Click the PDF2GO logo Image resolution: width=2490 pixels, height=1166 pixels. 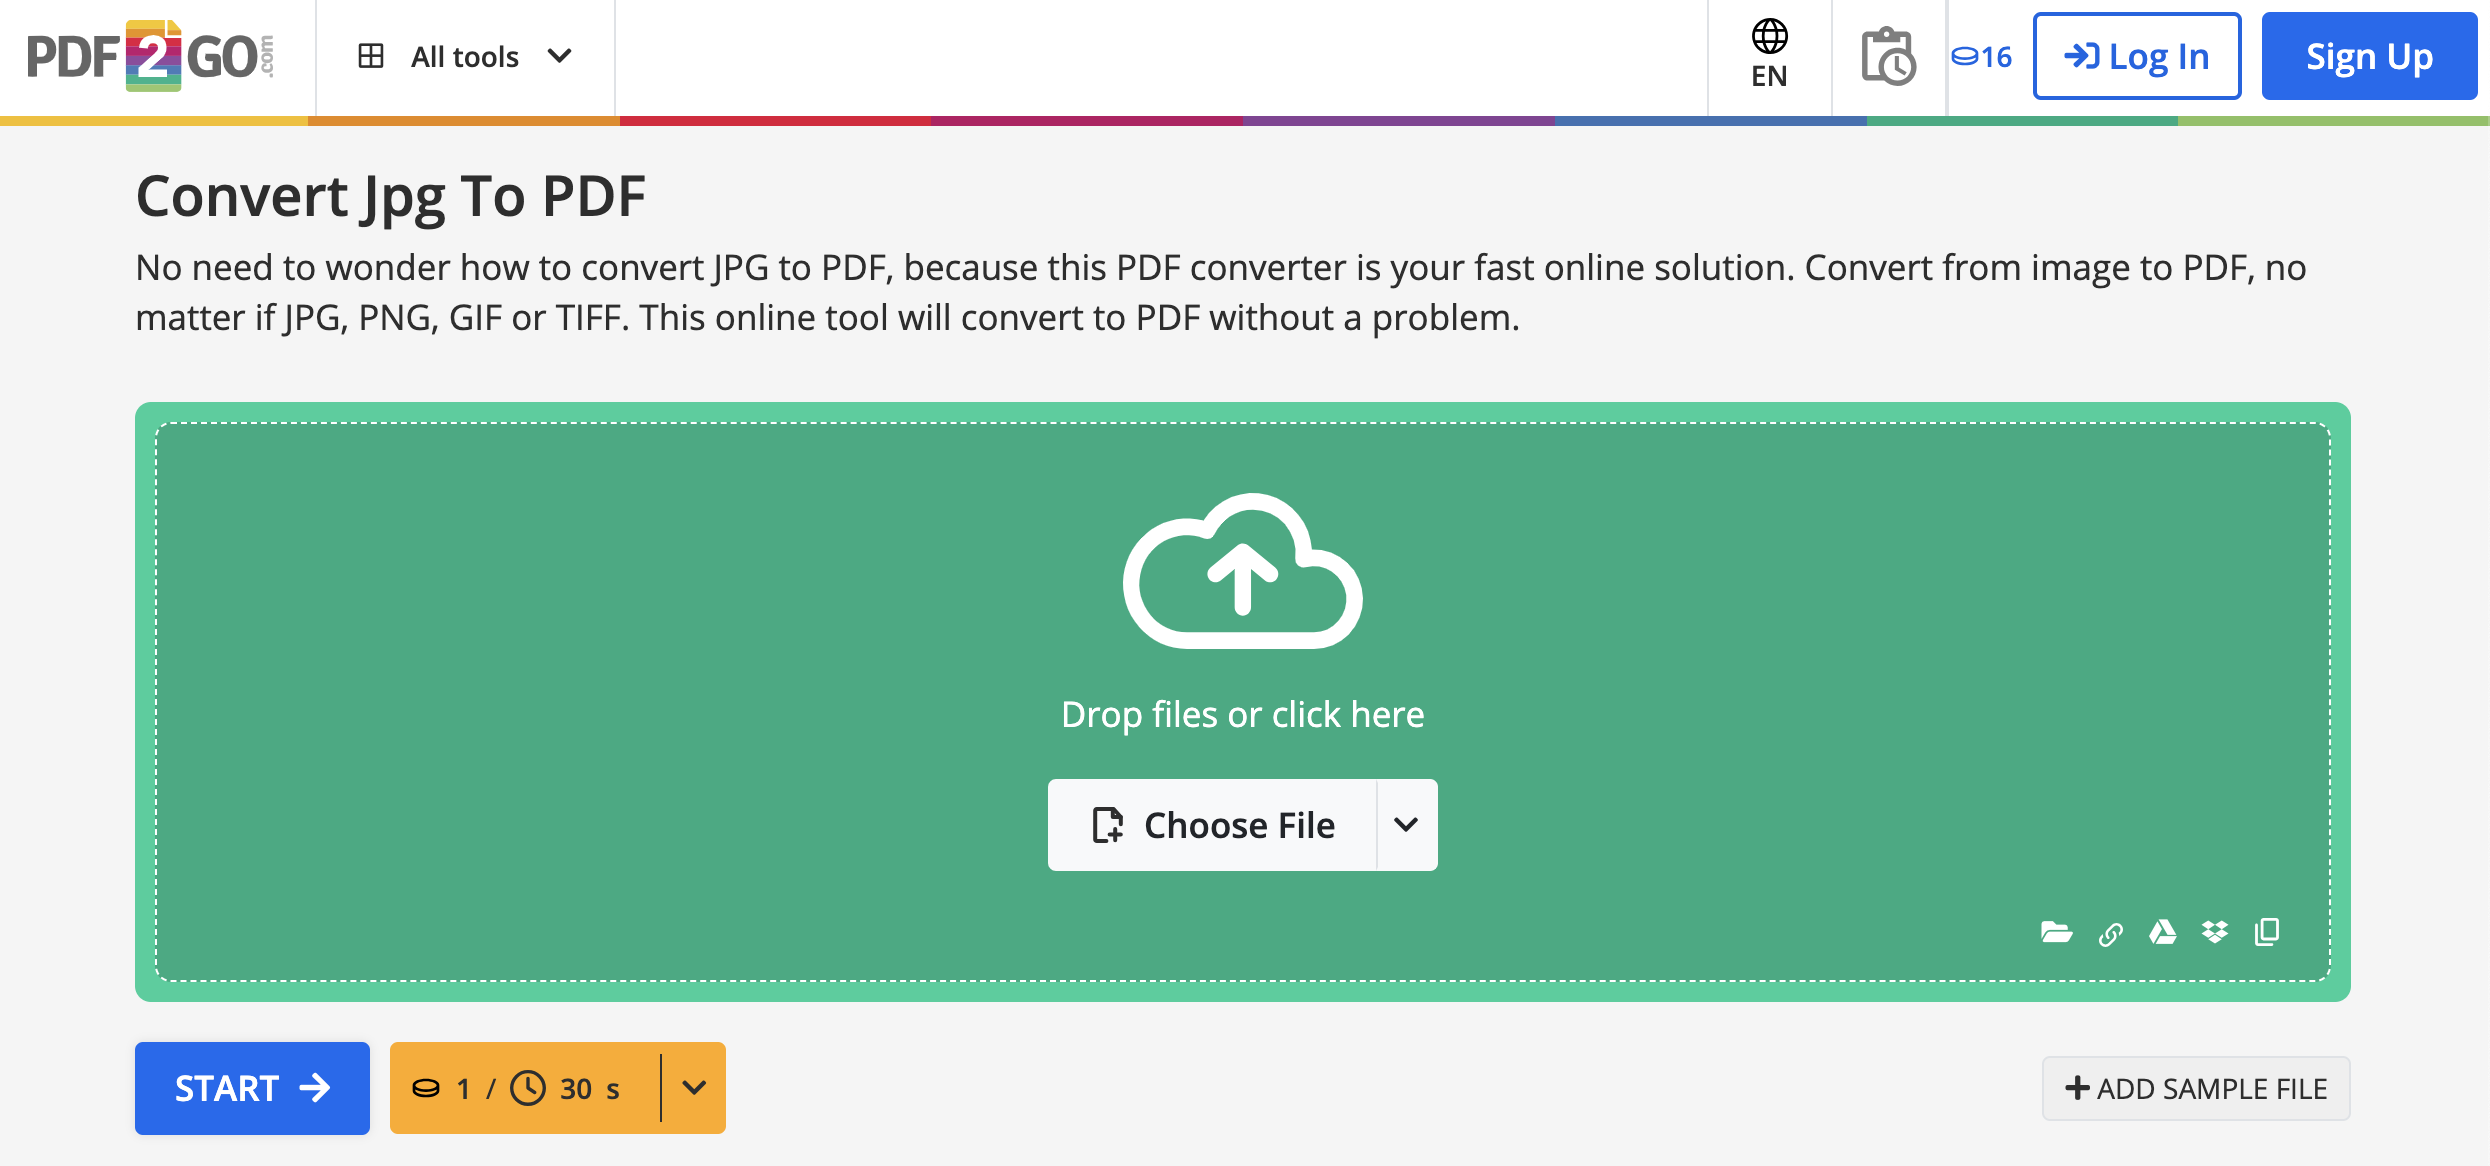point(150,56)
